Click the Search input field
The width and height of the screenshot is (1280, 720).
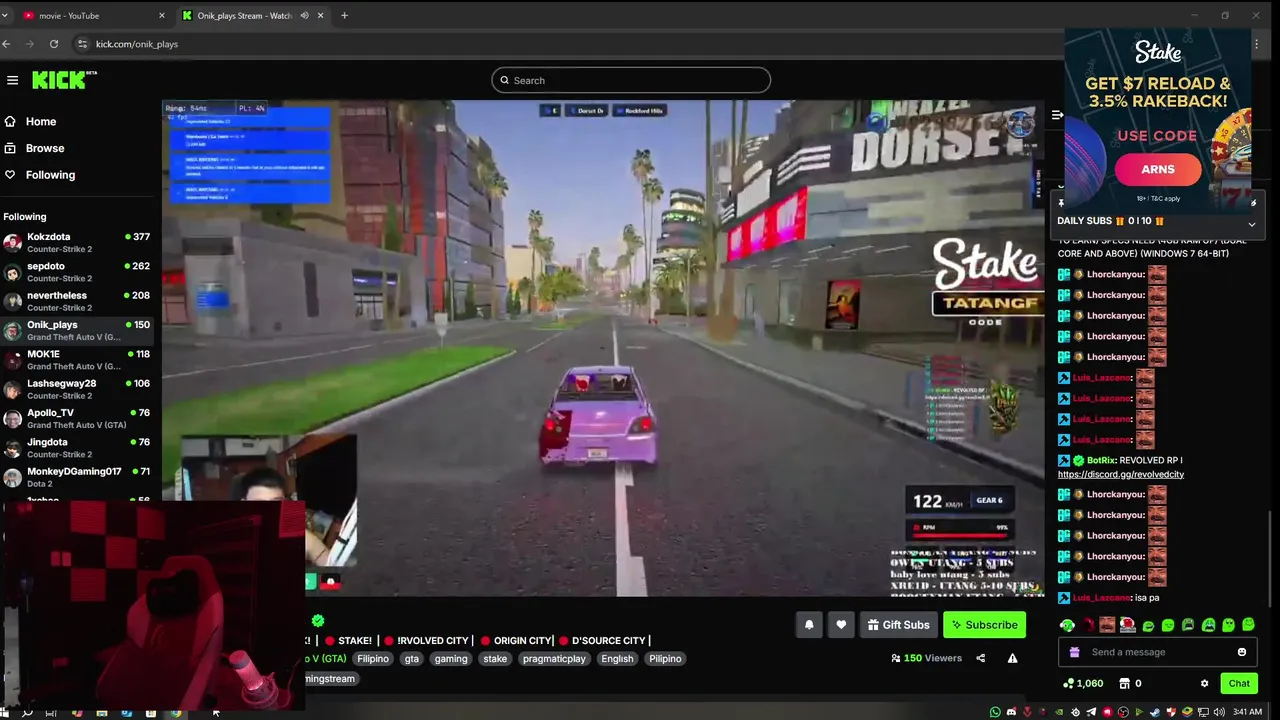coord(631,80)
